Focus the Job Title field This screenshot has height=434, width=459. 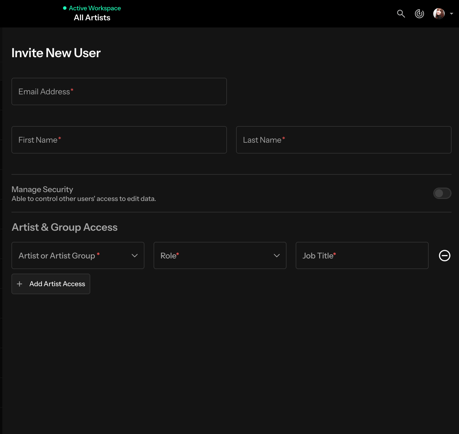click(362, 256)
